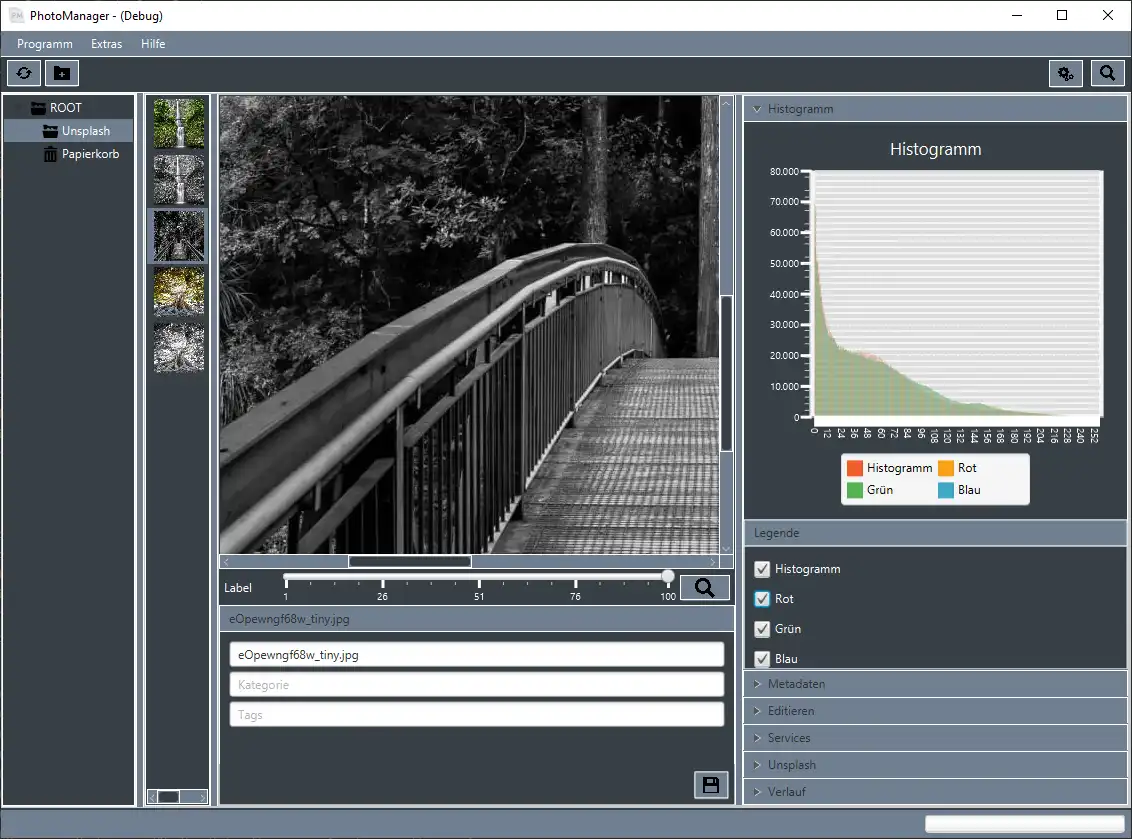The height and width of the screenshot is (839, 1132).
Task: Uncheck the Rot channel checkbox
Action: [762, 599]
